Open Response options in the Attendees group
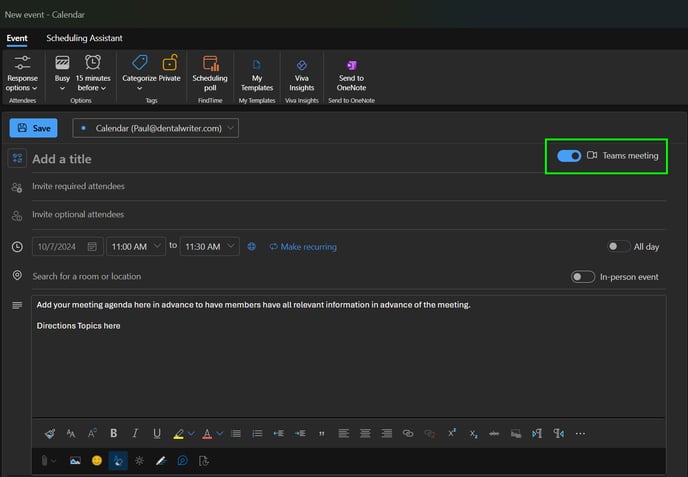Viewport: 688px width, 477px height. pos(22,73)
